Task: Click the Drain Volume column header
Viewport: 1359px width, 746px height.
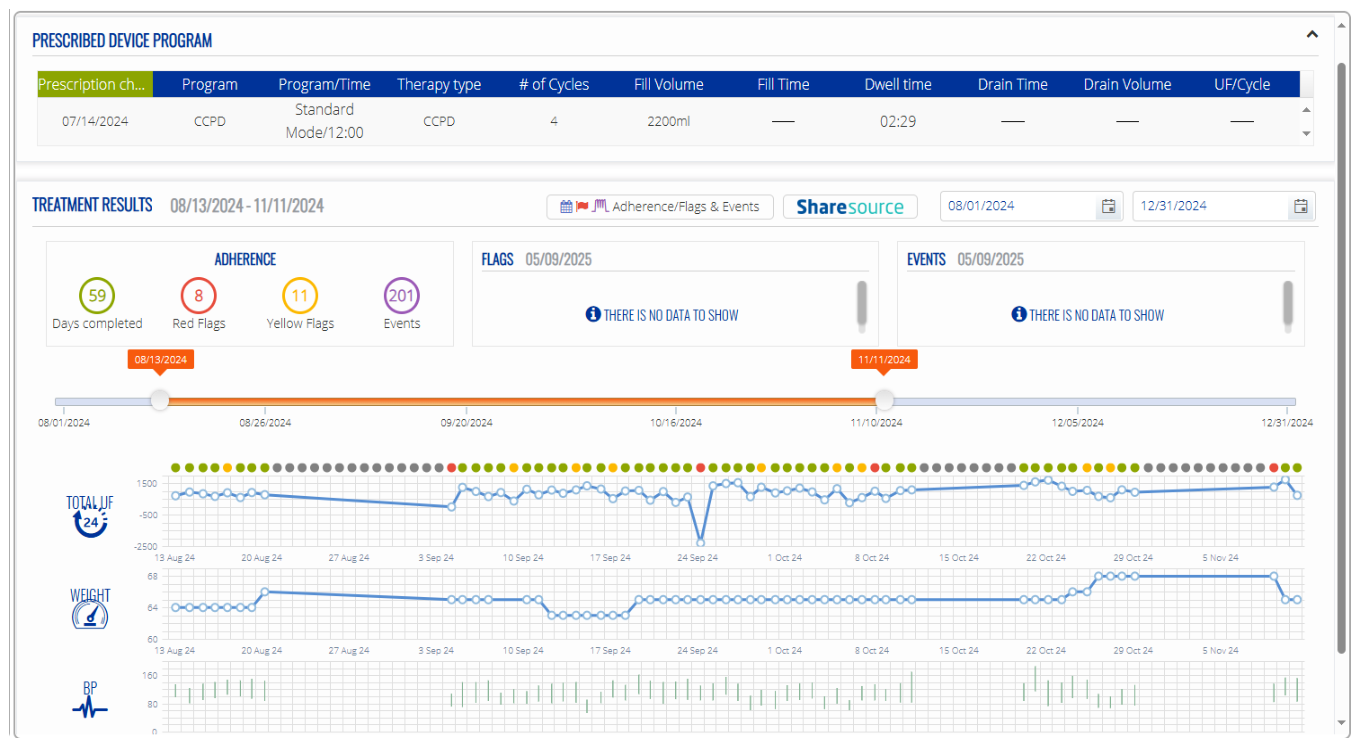Action: pos(1127,84)
